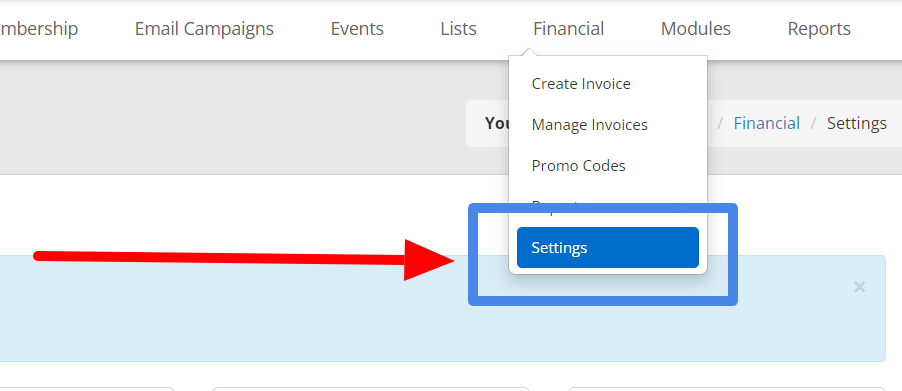
Task: Click the highlighted Settings dropdown entry
Action: 607,247
